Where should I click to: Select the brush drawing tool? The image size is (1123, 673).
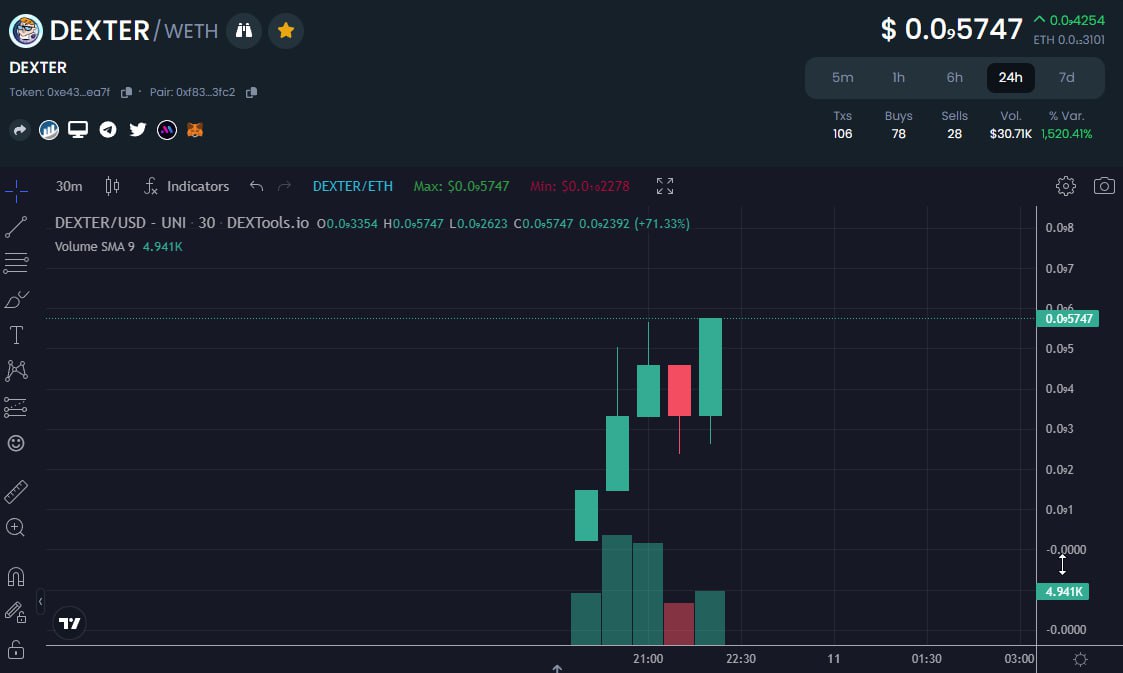[x=16, y=299]
